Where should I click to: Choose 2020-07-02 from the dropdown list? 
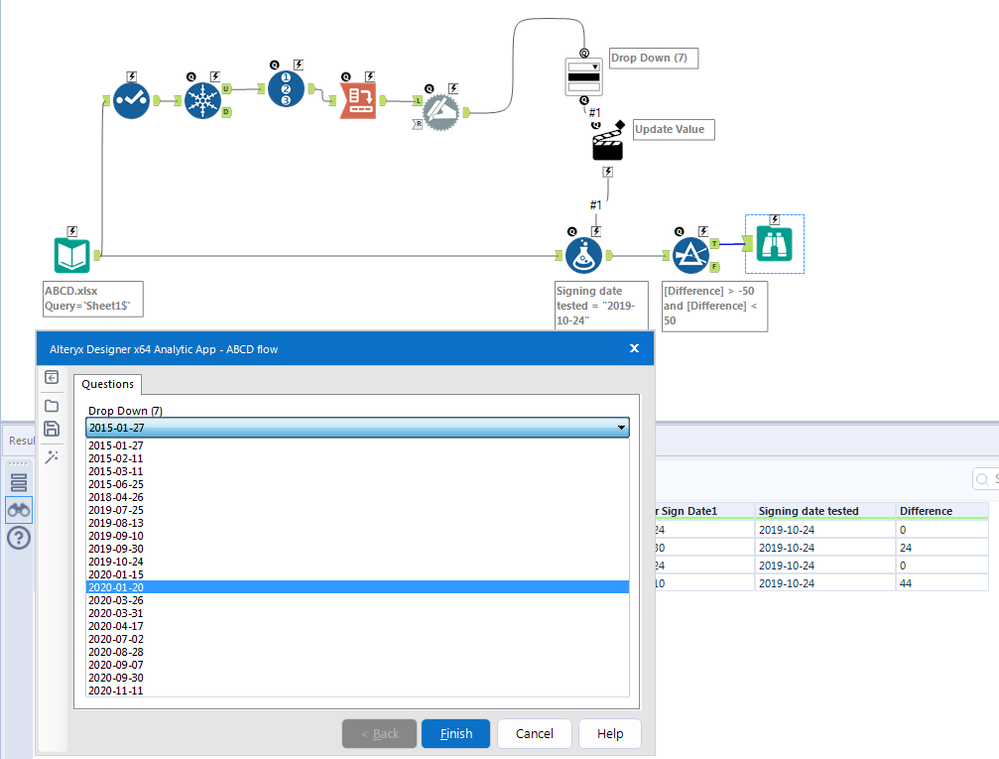pyautogui.click(x=357, y=639)
